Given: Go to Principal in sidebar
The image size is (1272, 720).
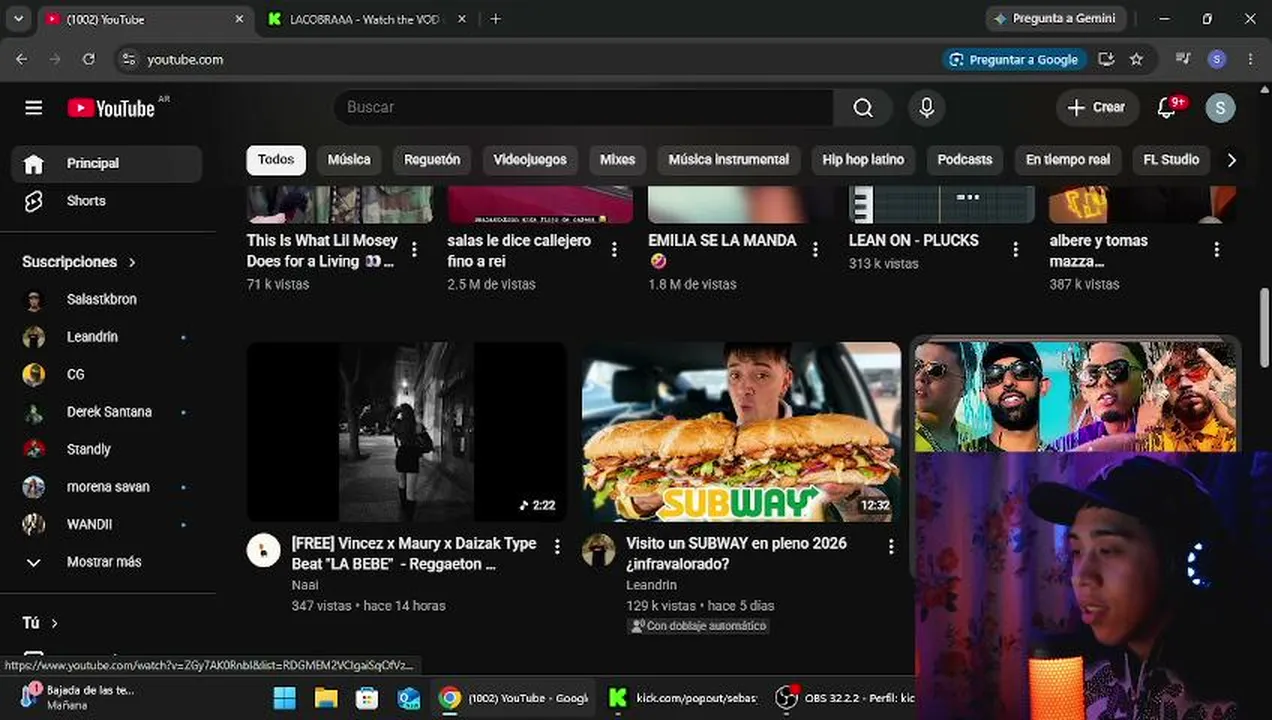Looking at the screenshot, I should point(108,164).
